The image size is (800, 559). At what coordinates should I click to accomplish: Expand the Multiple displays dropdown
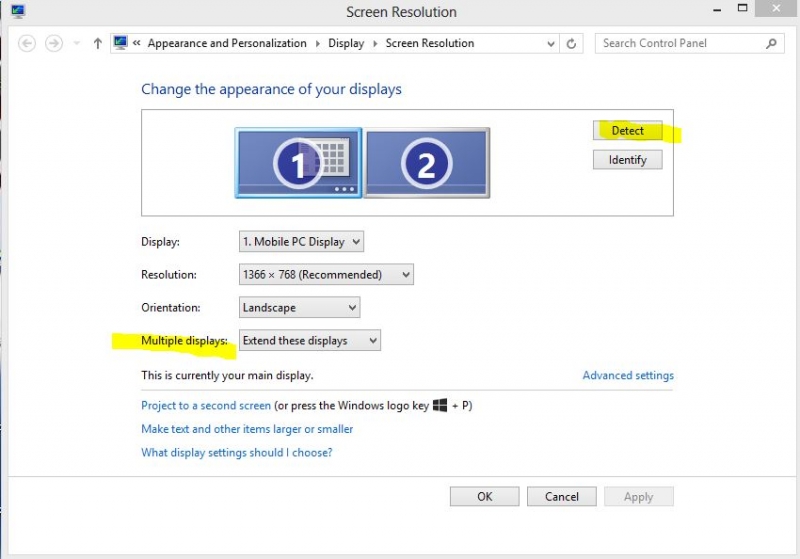(310, 341)
